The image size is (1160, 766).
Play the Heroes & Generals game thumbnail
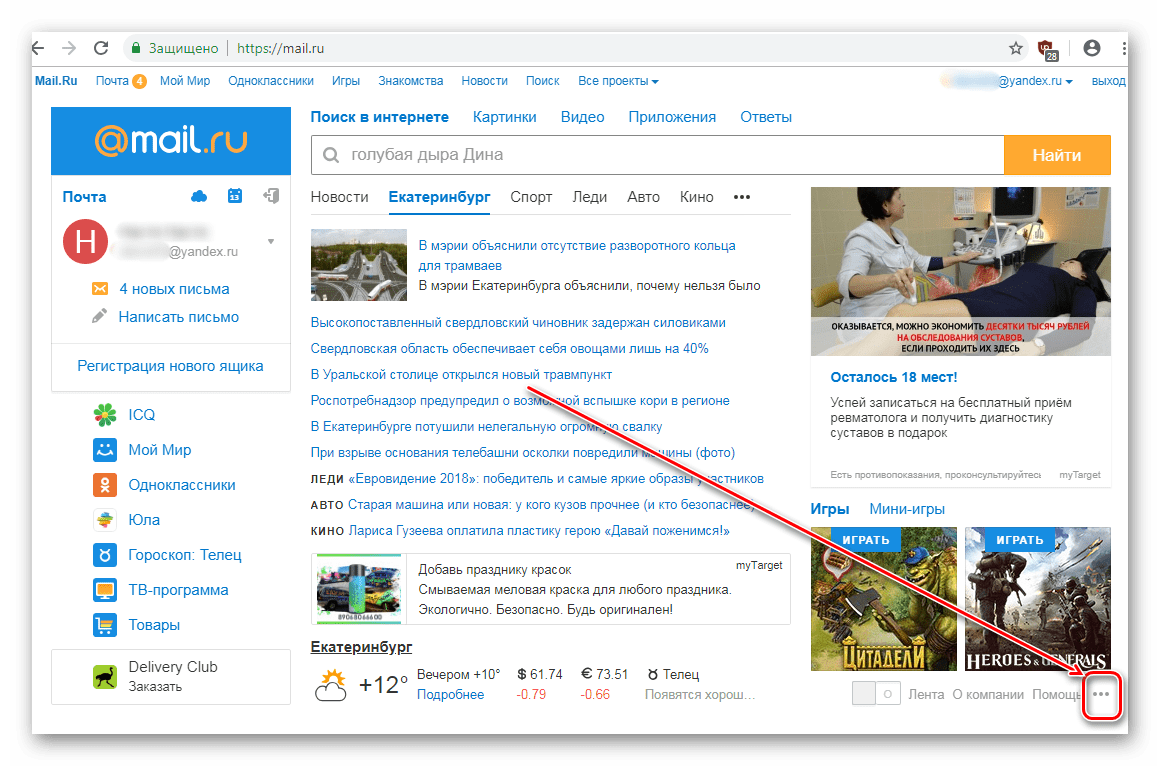pyautogui.click(x=1038, y=599)
